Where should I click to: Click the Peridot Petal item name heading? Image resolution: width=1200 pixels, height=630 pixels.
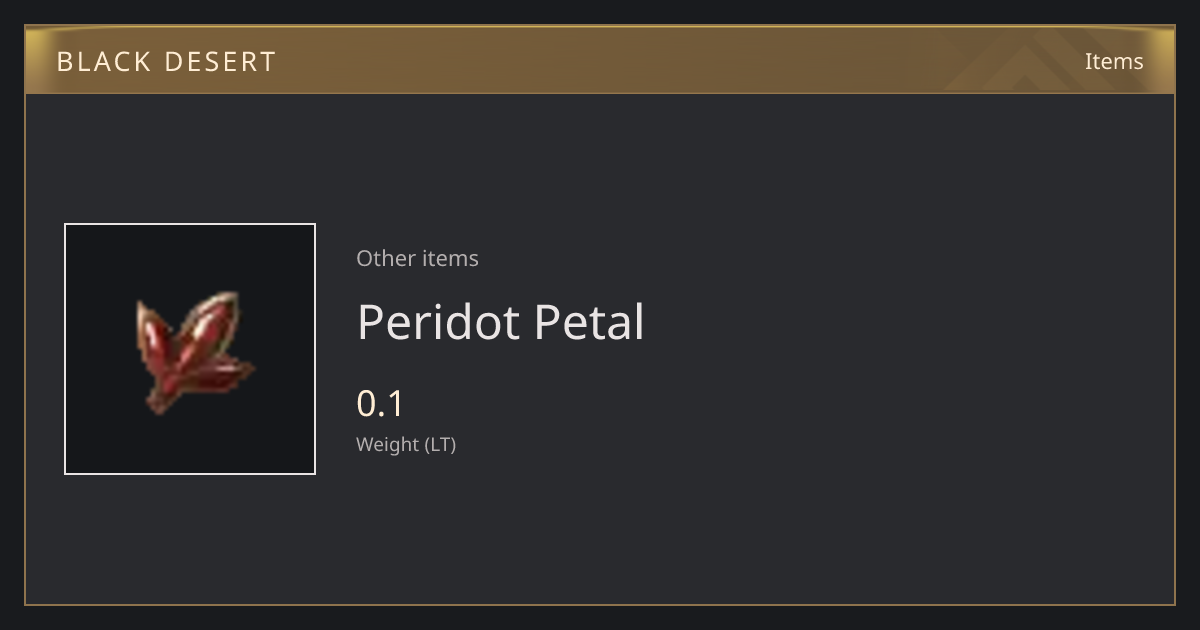(500, 322)
